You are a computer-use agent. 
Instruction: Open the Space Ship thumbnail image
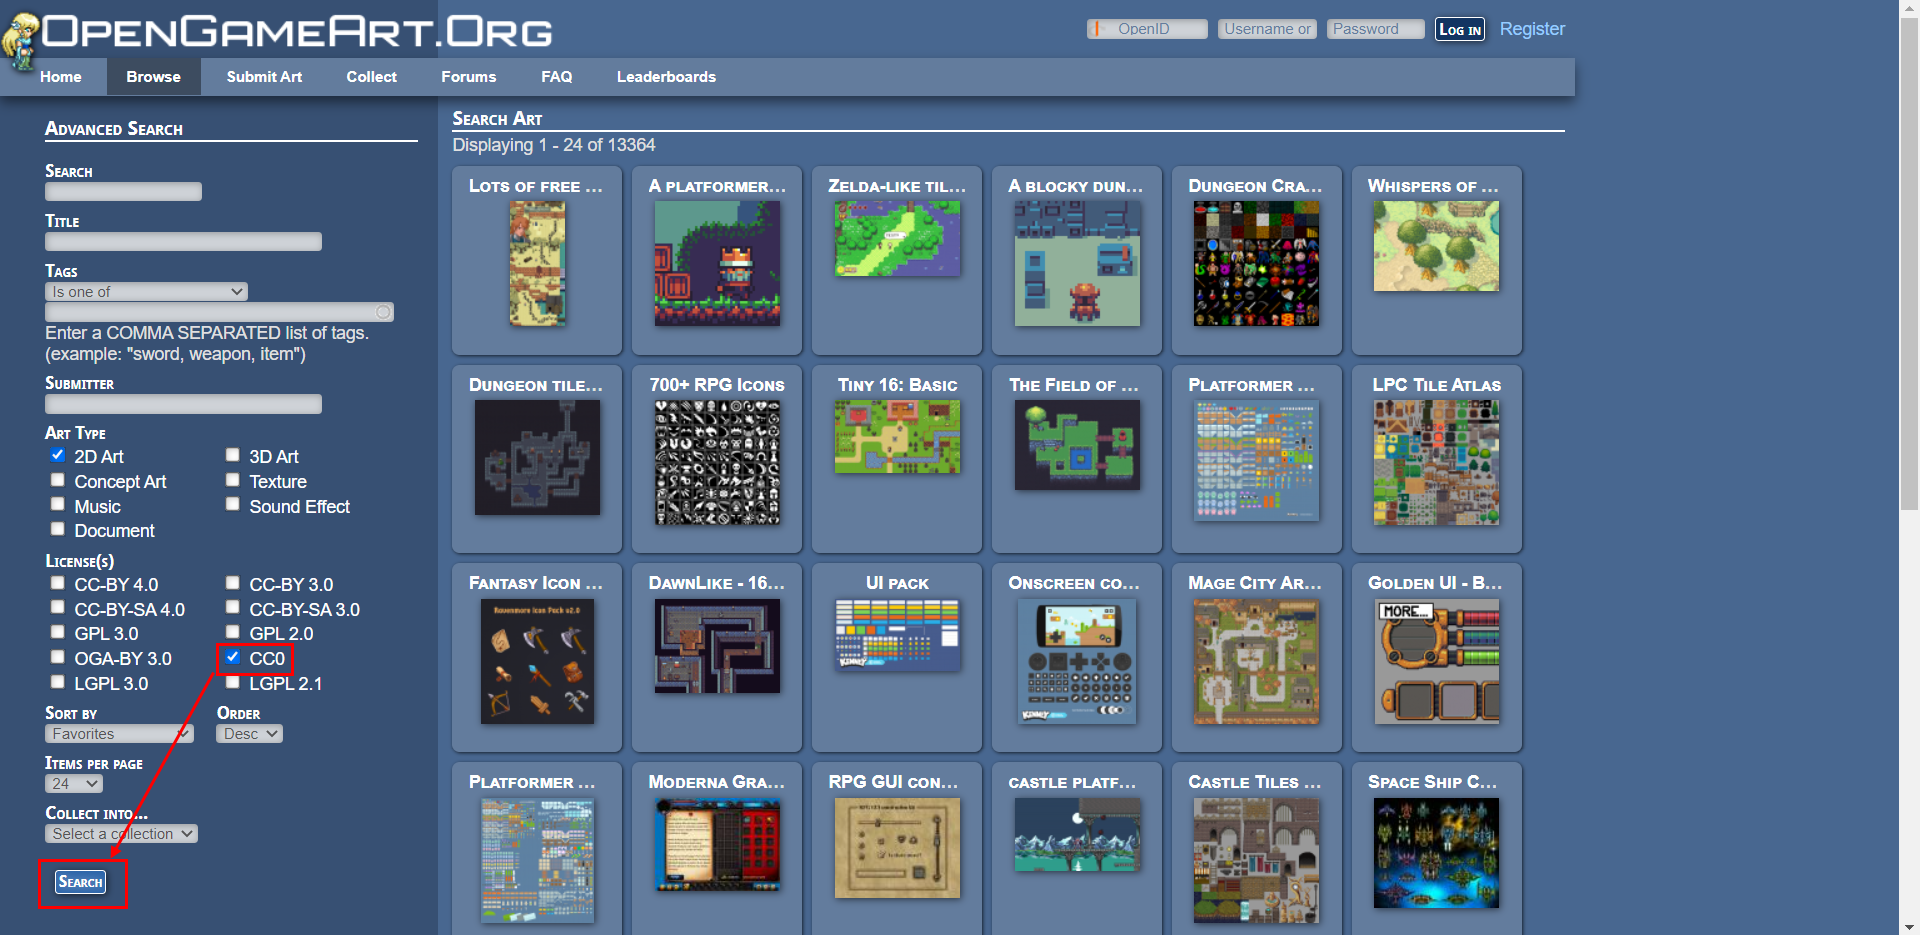pyautogui.click(x=1436, y=853)
